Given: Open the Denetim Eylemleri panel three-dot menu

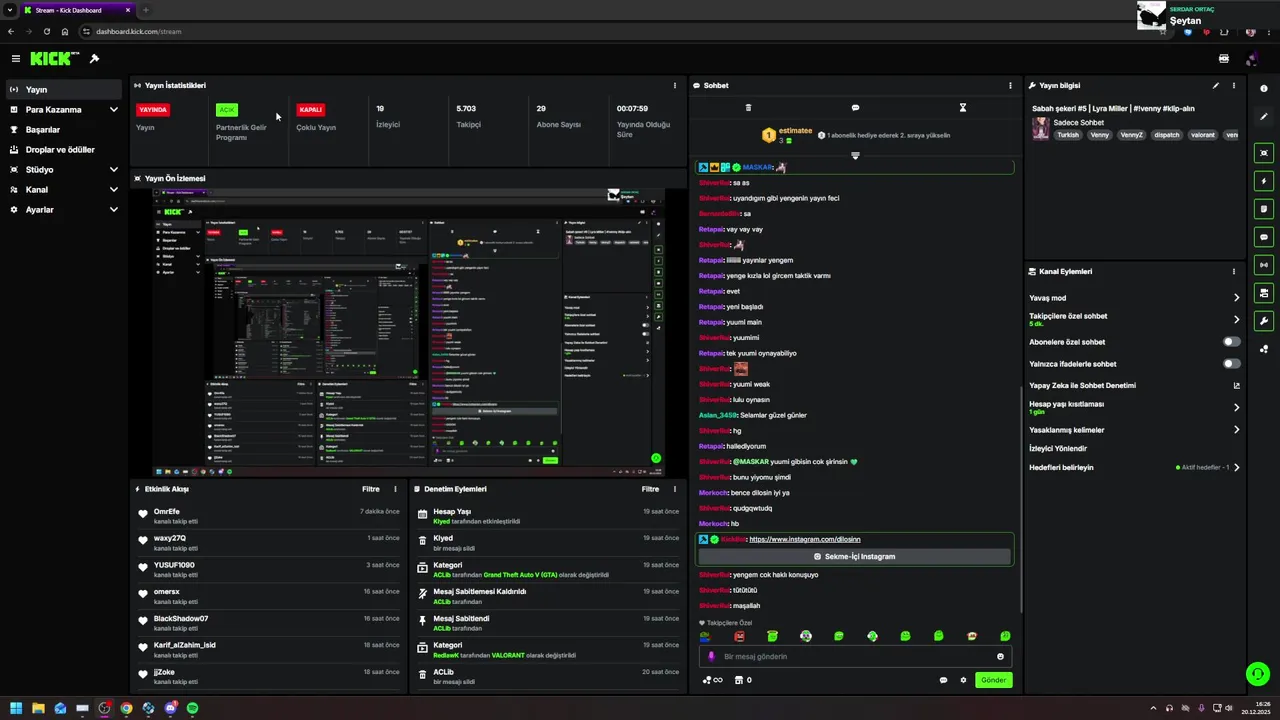Looking at the screenshot, I should 674,490.
